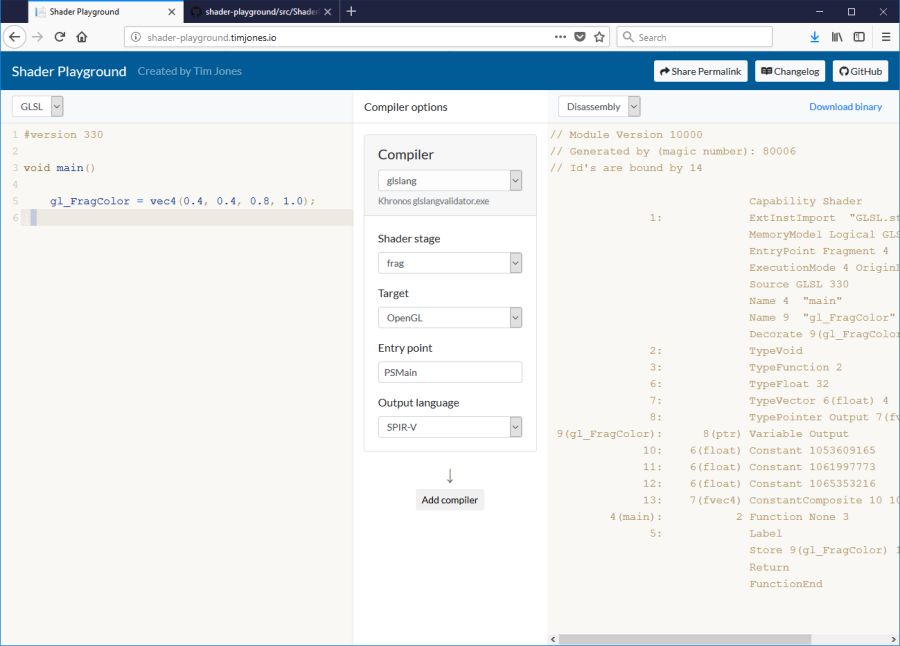Toggle the sidebar view icon

tap(859, 37)
